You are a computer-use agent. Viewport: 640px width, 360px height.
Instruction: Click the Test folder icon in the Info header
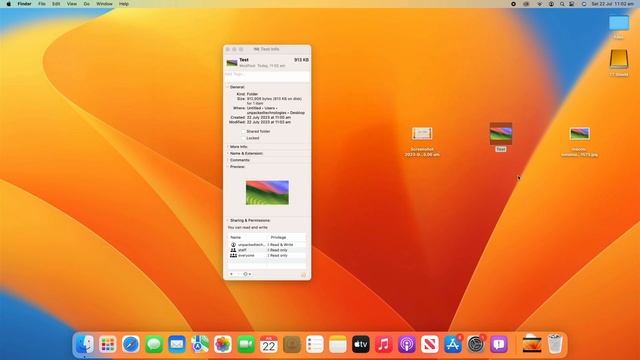point(232,62)
